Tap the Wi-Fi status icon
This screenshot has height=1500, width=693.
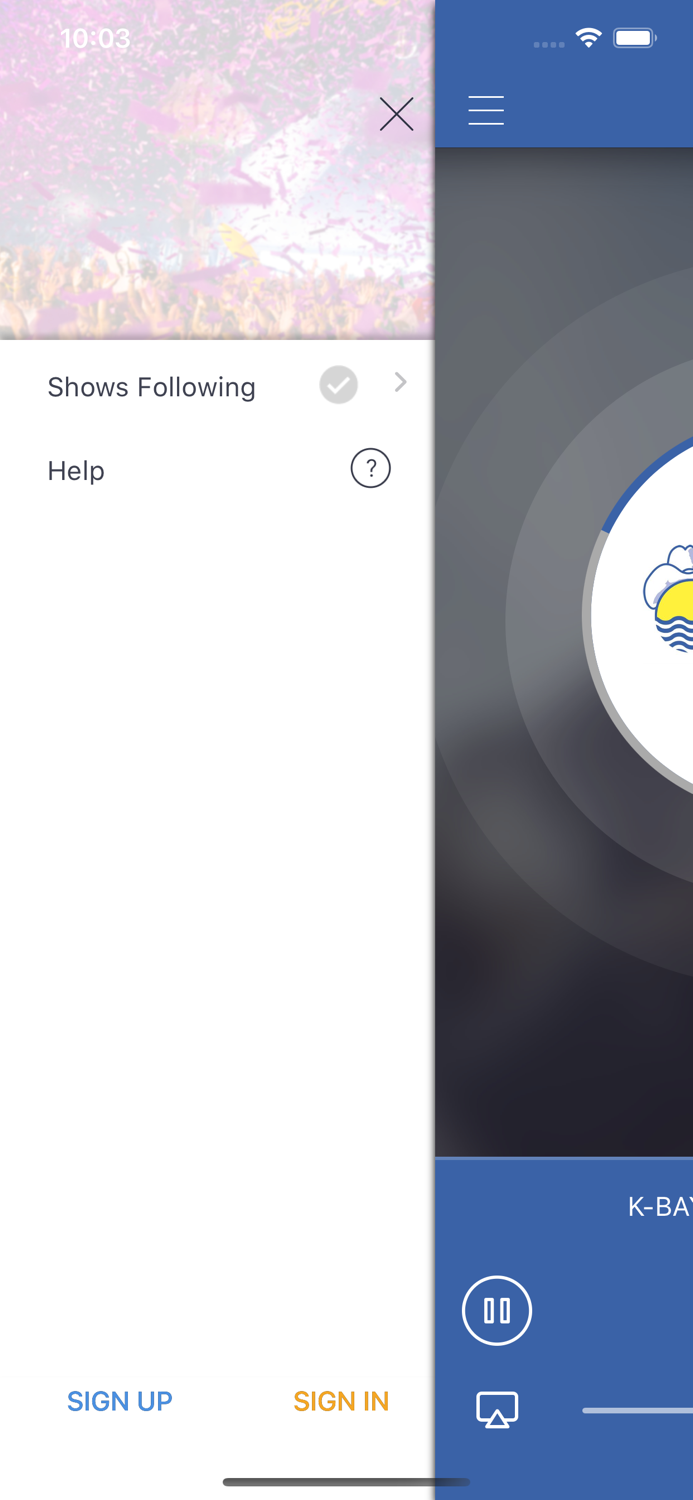(589, 39)
